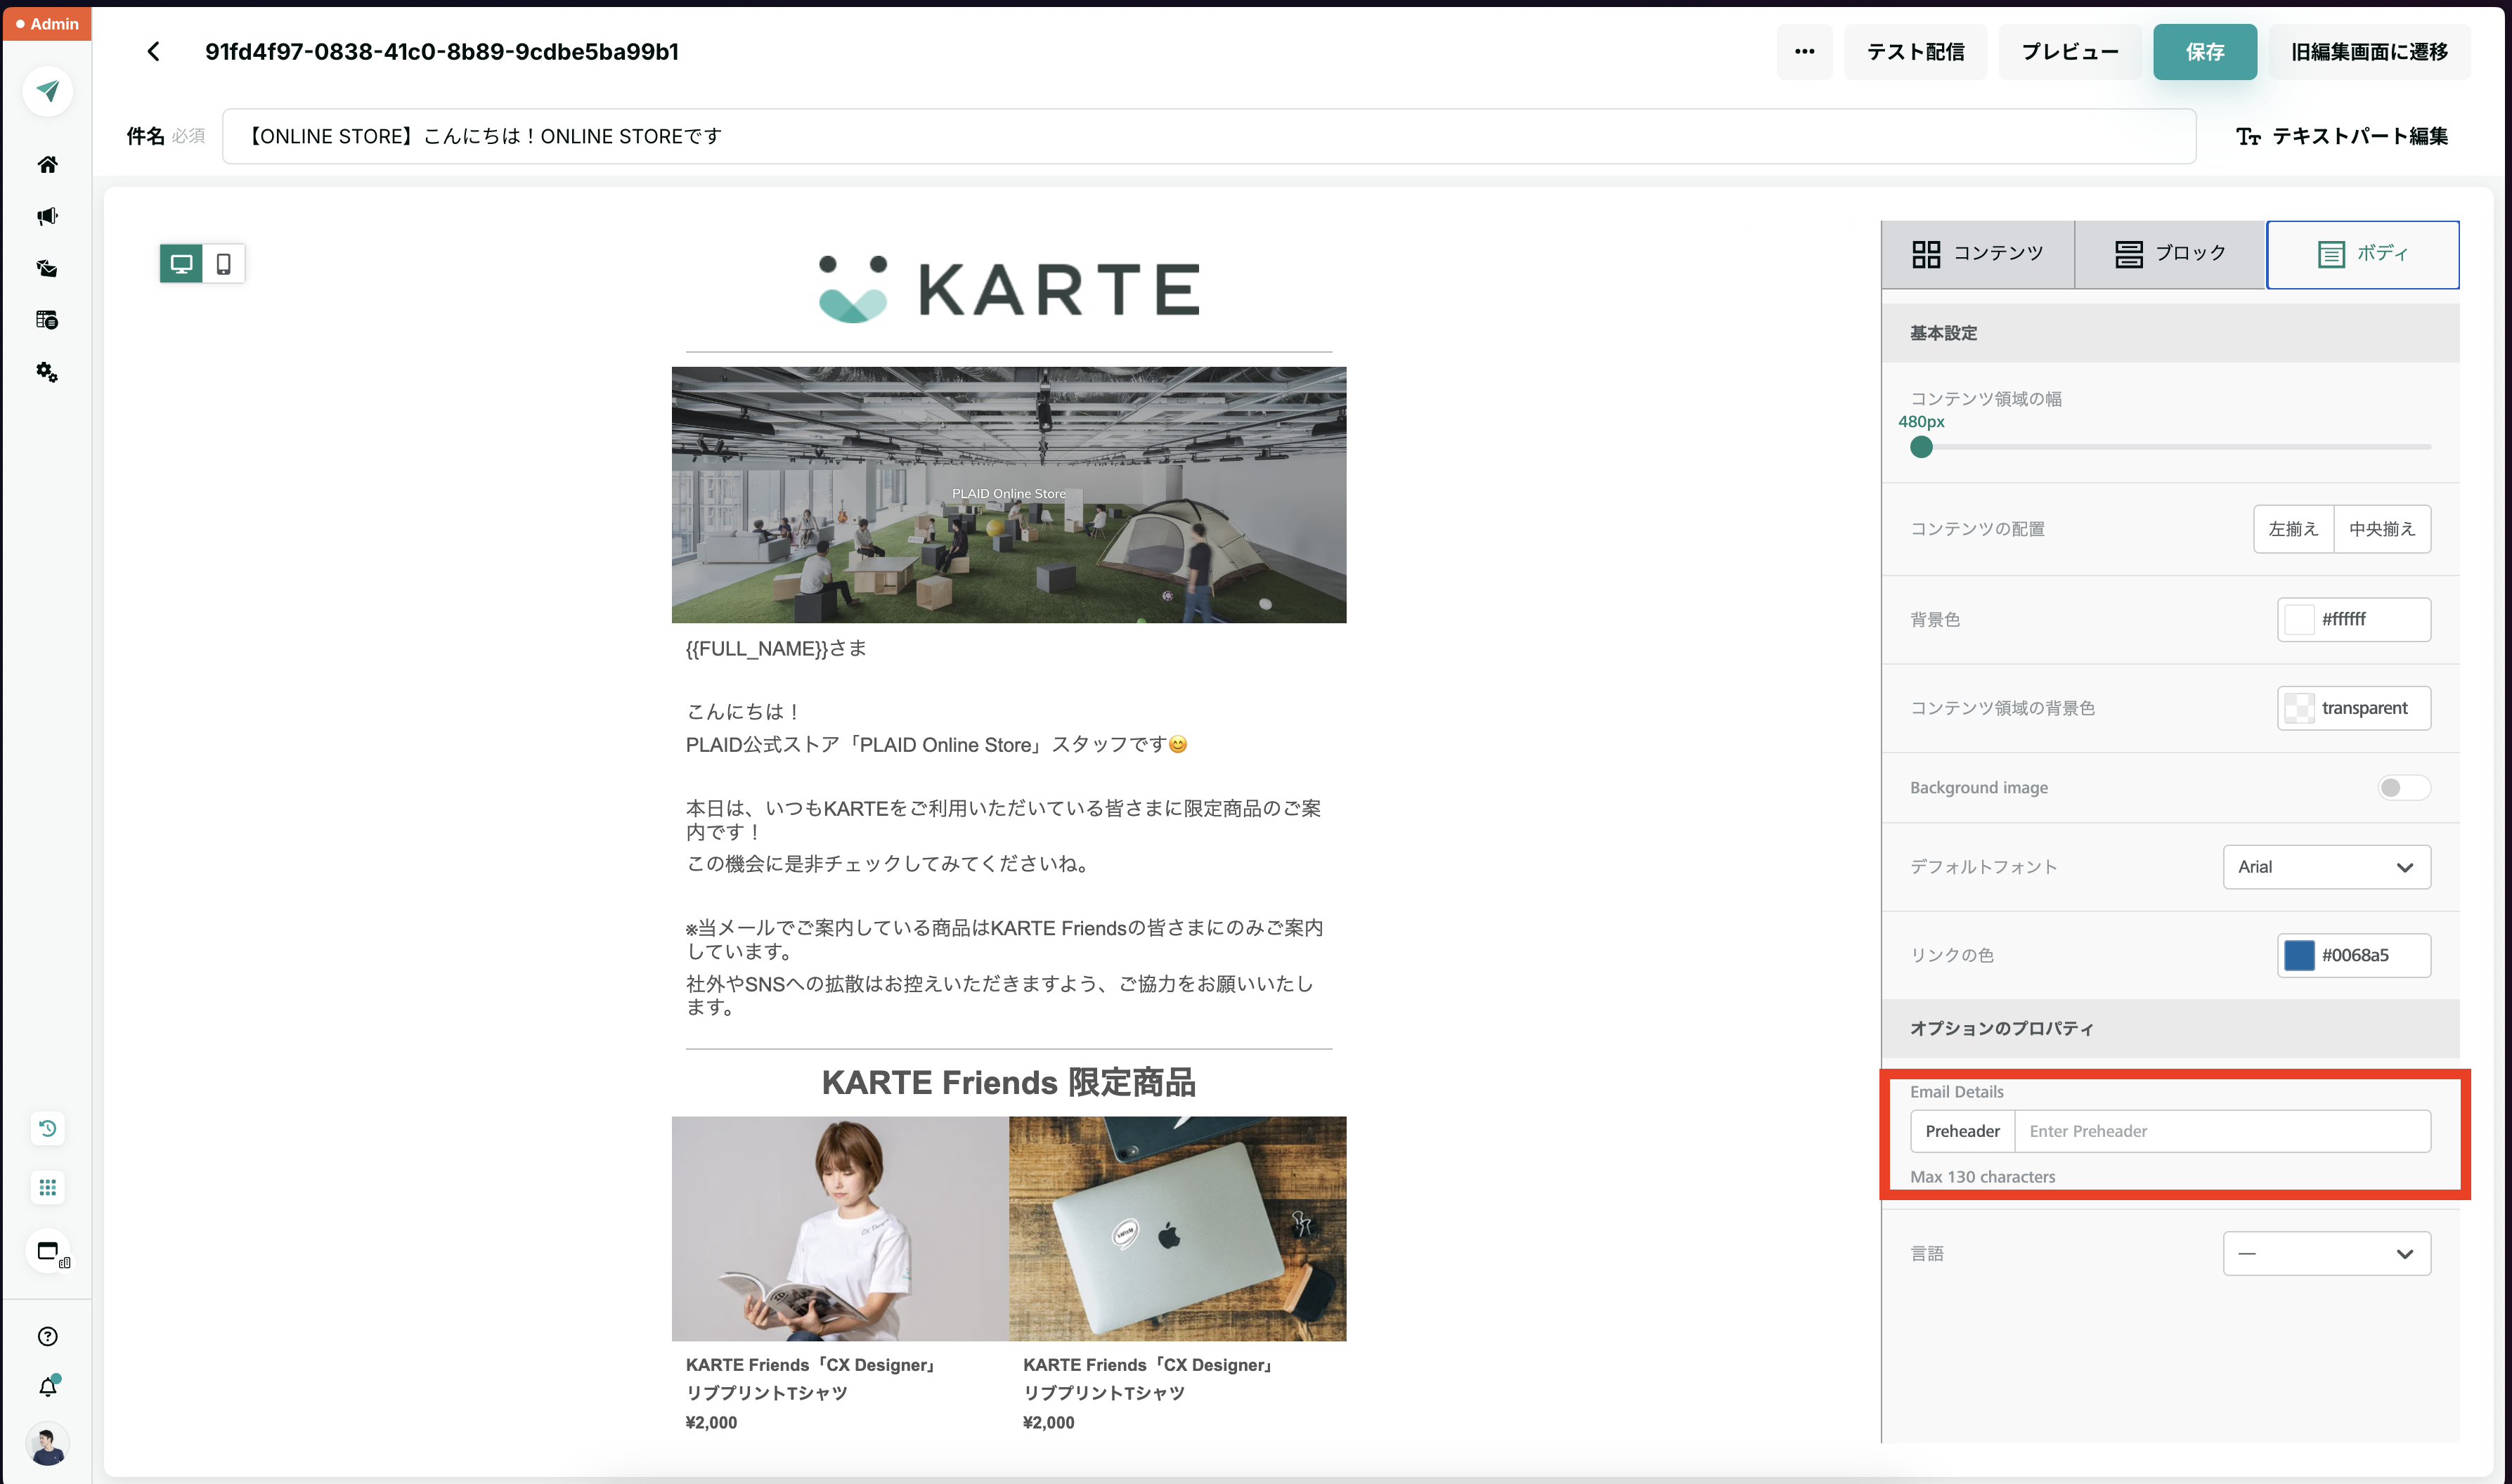Click the KARTE Friends 限定商品 heading
Viewport: 2512px width, 1484px height.
1008,1083
